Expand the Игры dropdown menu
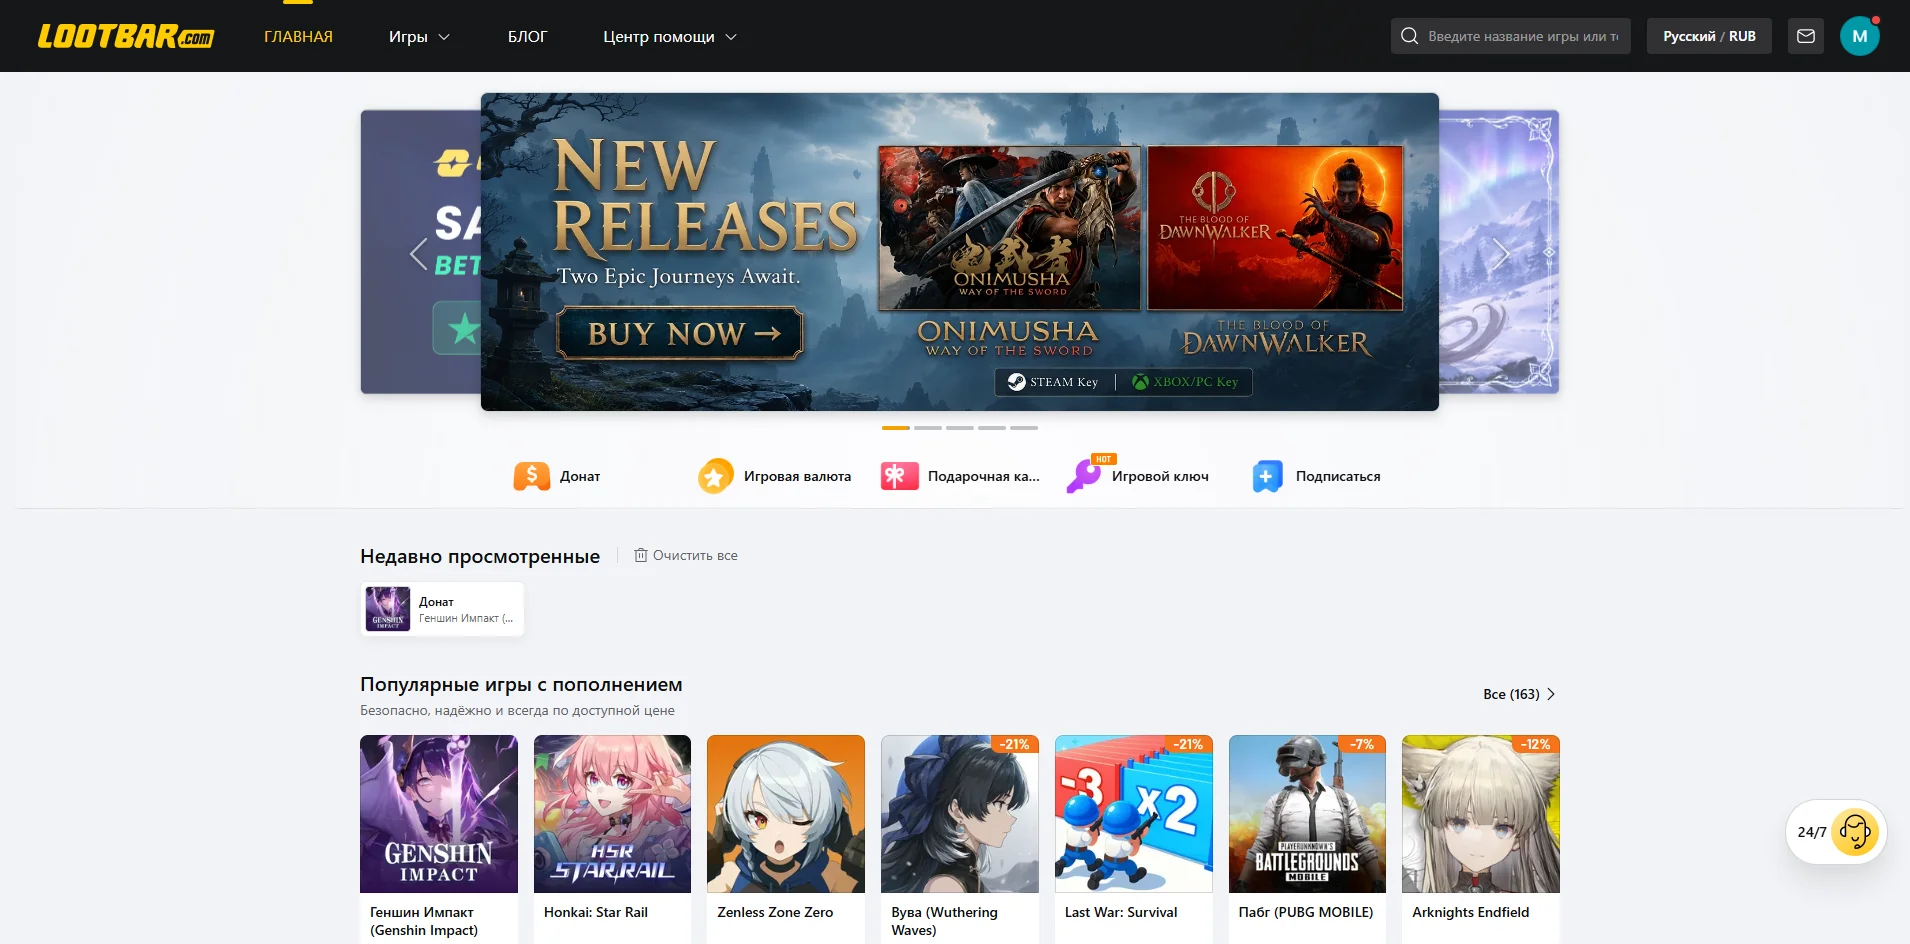1910x944 pixels. (x=419, y=37)
